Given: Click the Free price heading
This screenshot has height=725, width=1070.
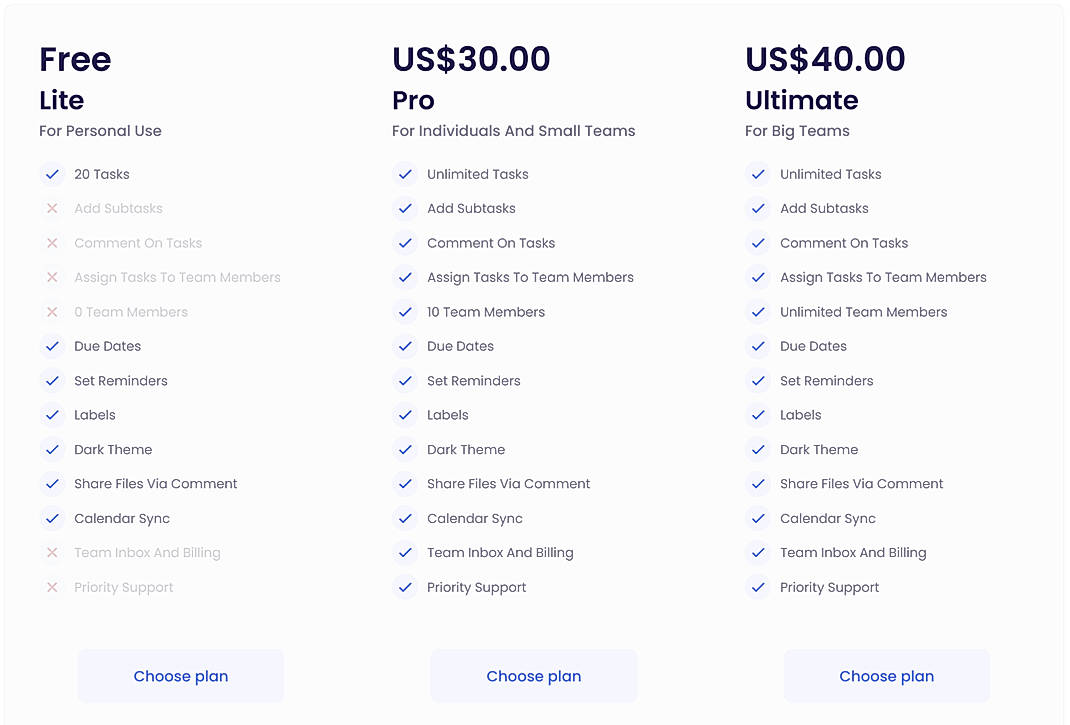Looking at the screenshot, I should [x=74, y=59].
